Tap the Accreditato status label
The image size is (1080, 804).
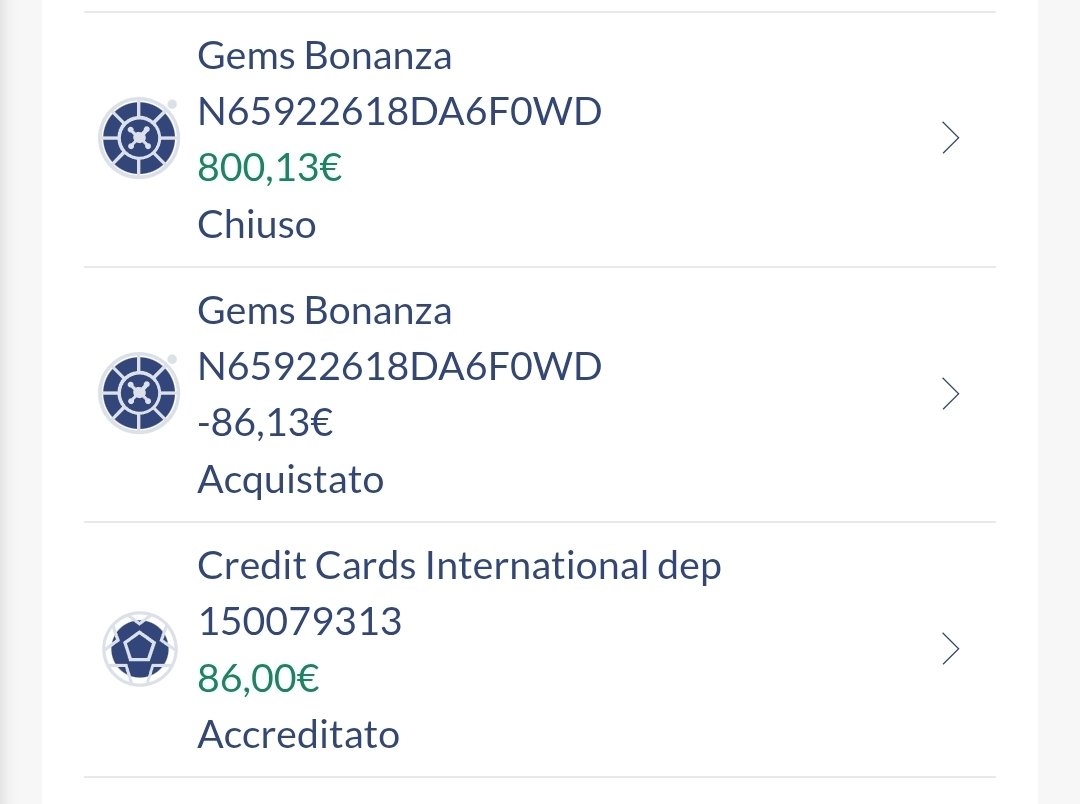[x=299, y=735]
